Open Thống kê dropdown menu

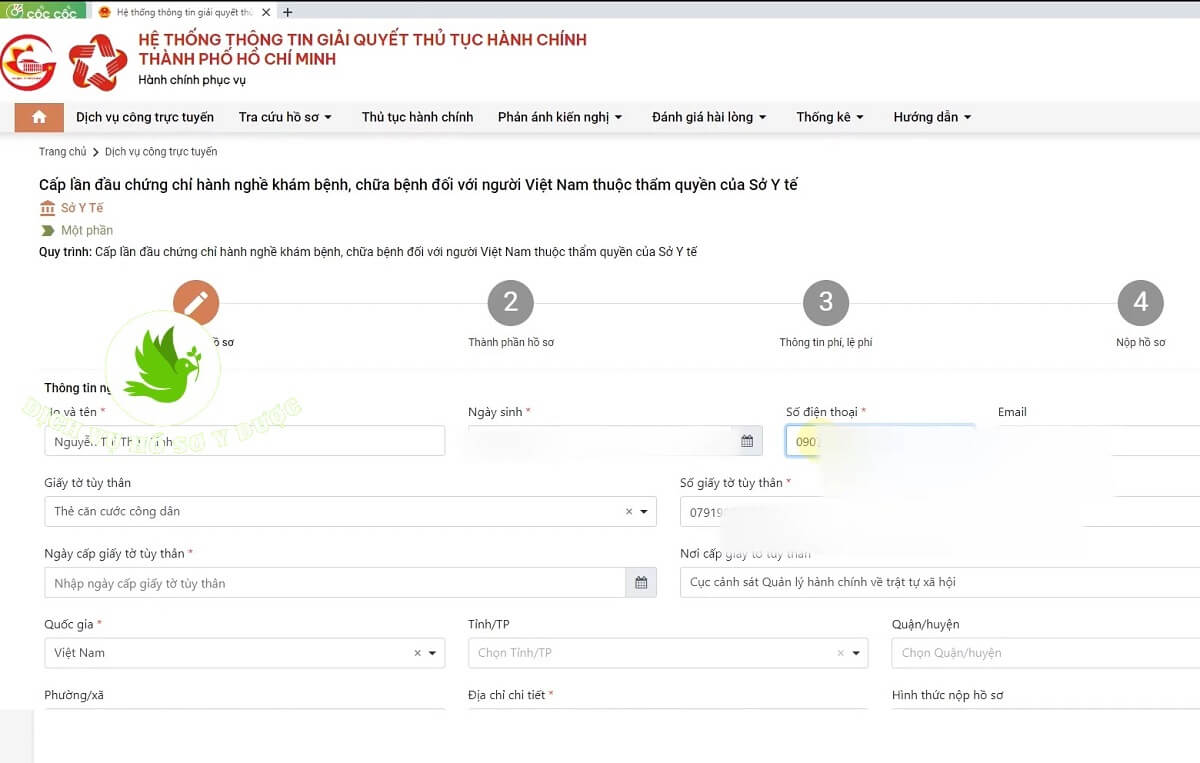830,117
